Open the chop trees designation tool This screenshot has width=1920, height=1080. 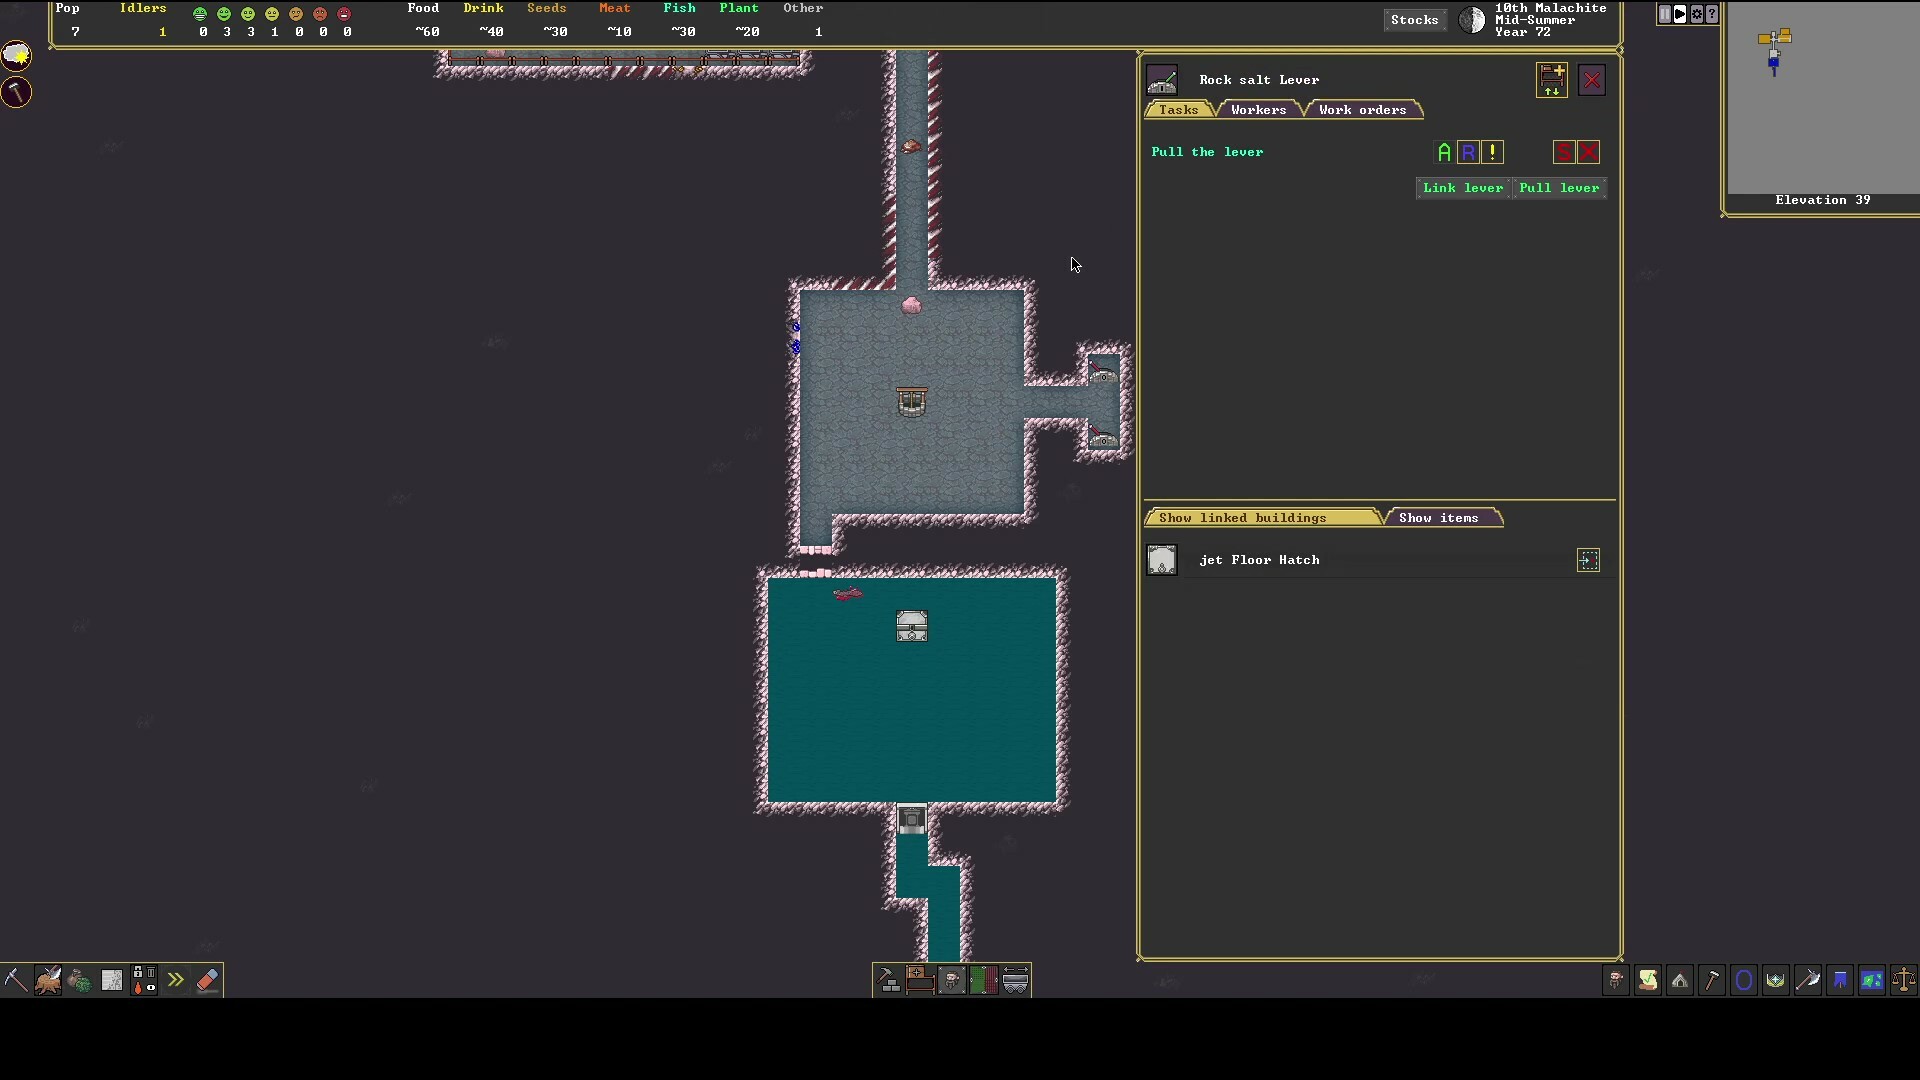click(47, 980)
